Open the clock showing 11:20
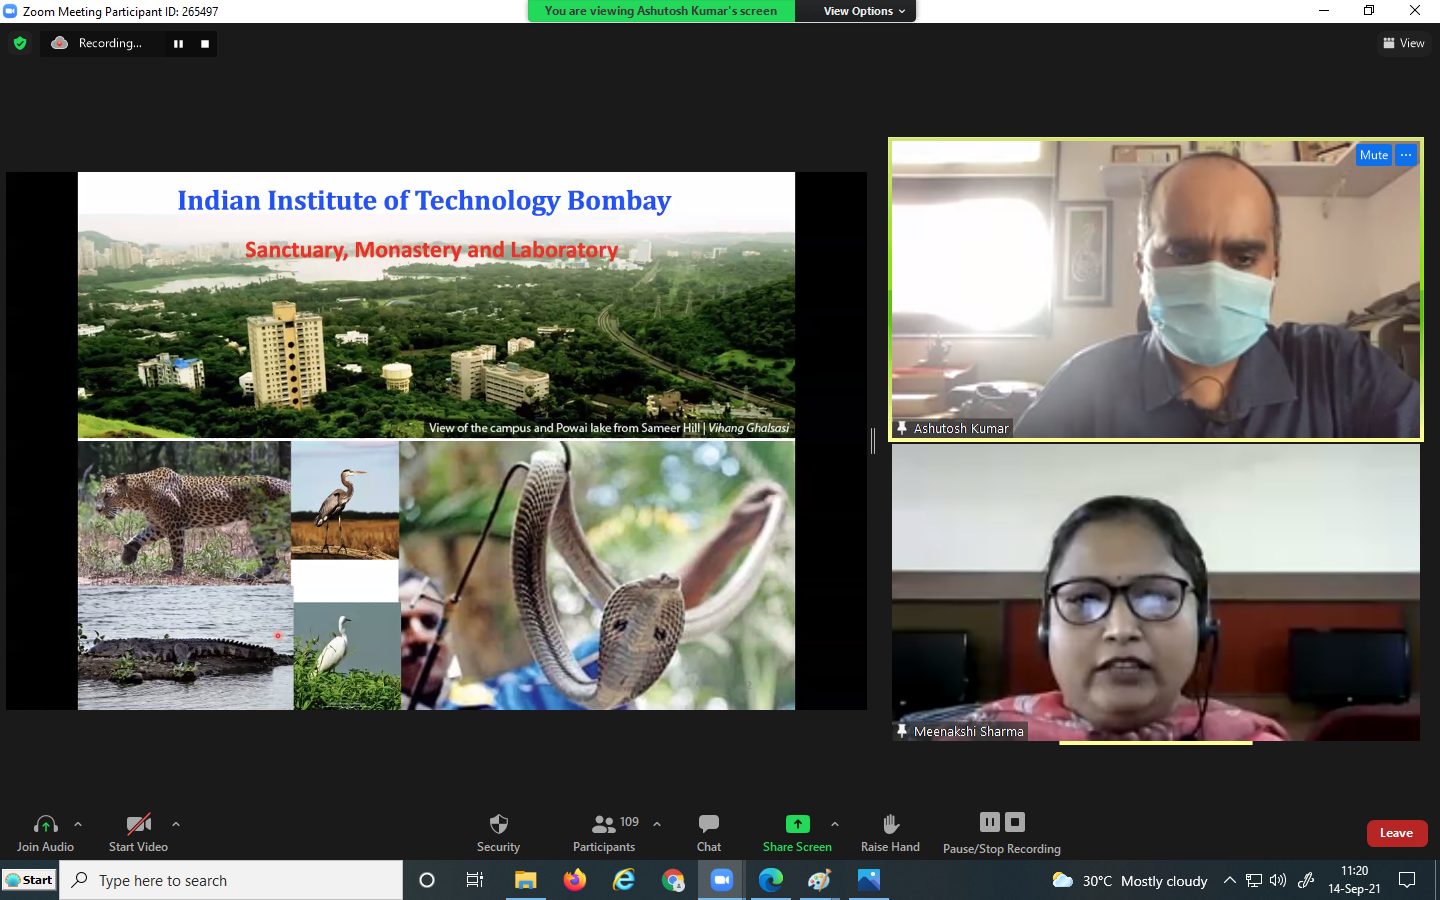 [x=1354, y=880]
